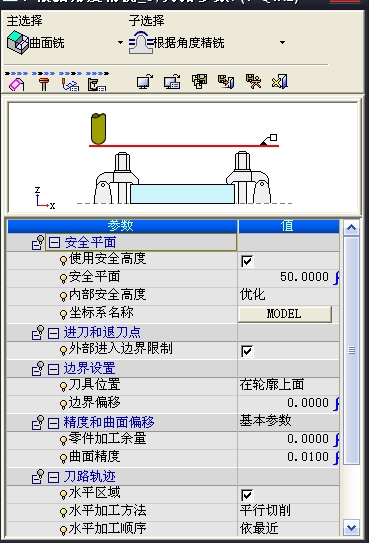Click the formula icon beside 50.0000
This screenshot has height=543, width=369.
click(x=336, y=277)
